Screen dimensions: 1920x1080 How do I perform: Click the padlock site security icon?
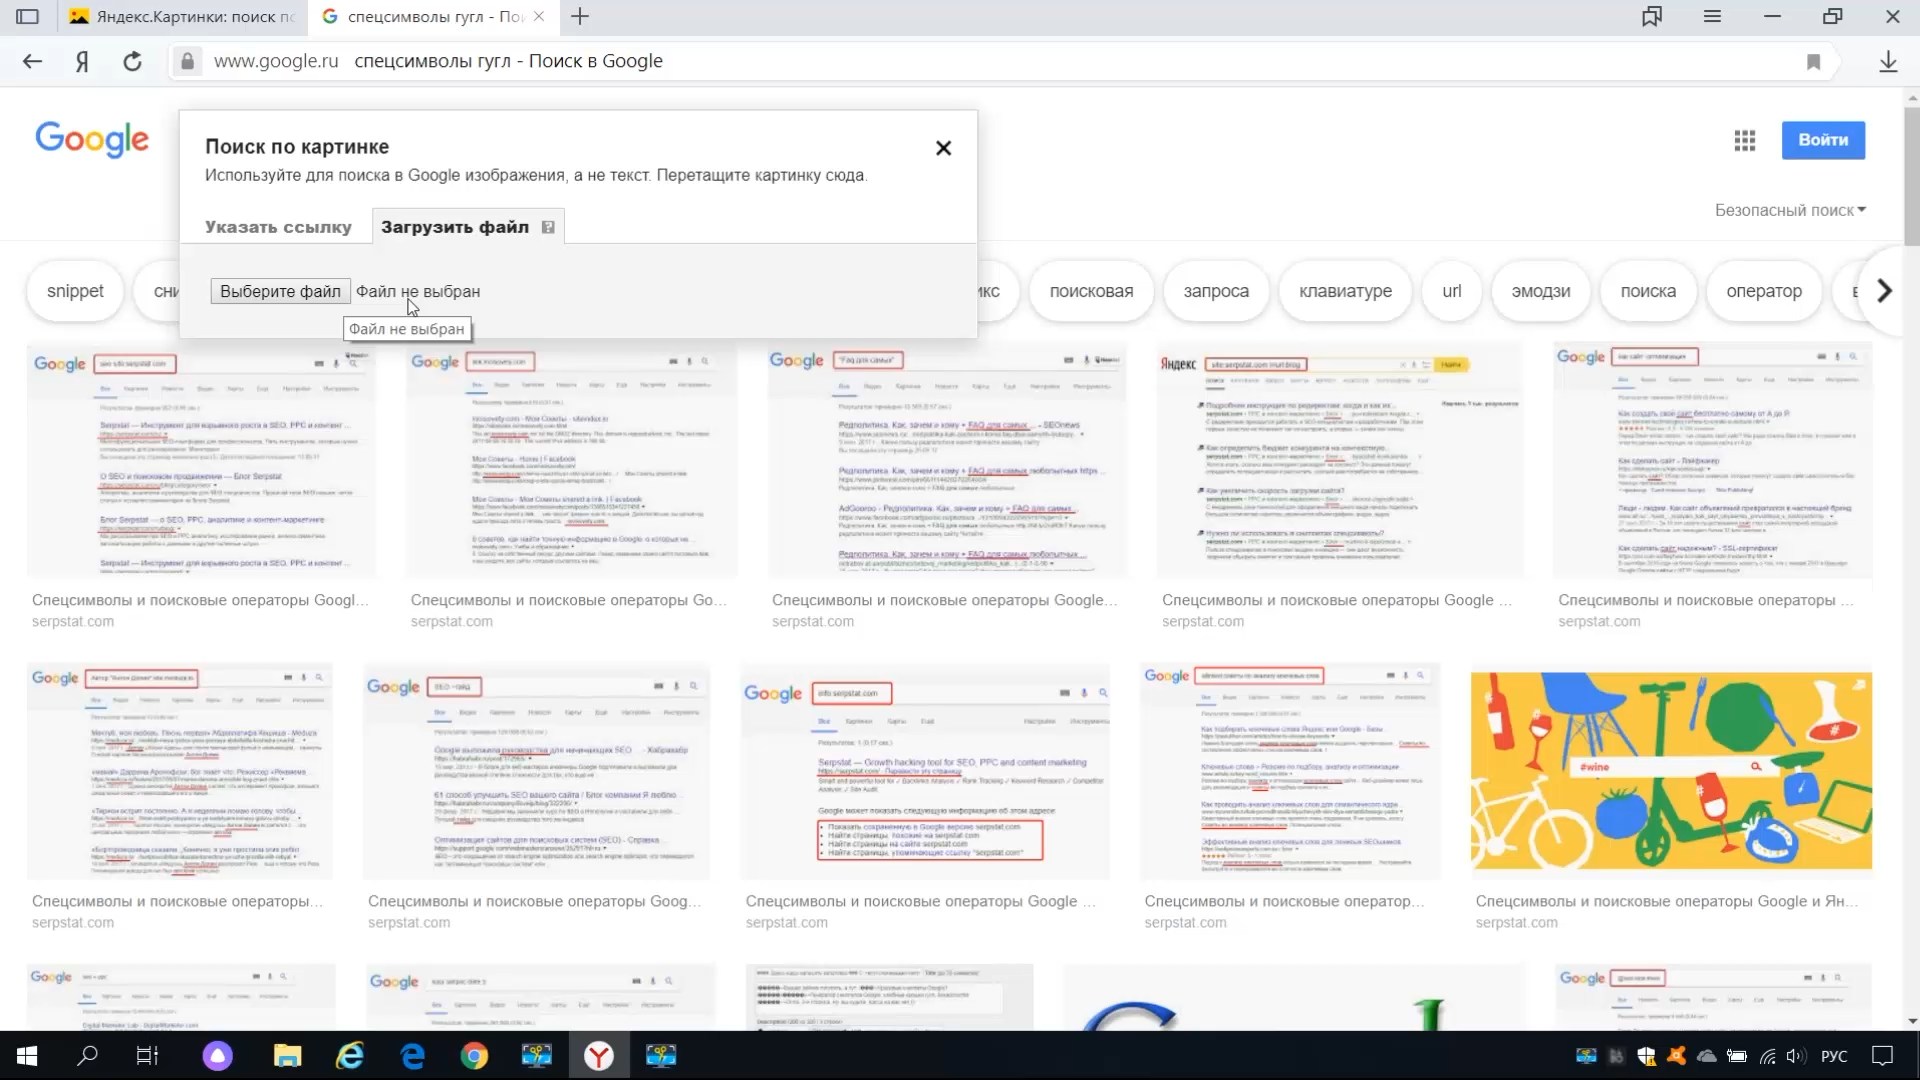click(x=187, y=61)
